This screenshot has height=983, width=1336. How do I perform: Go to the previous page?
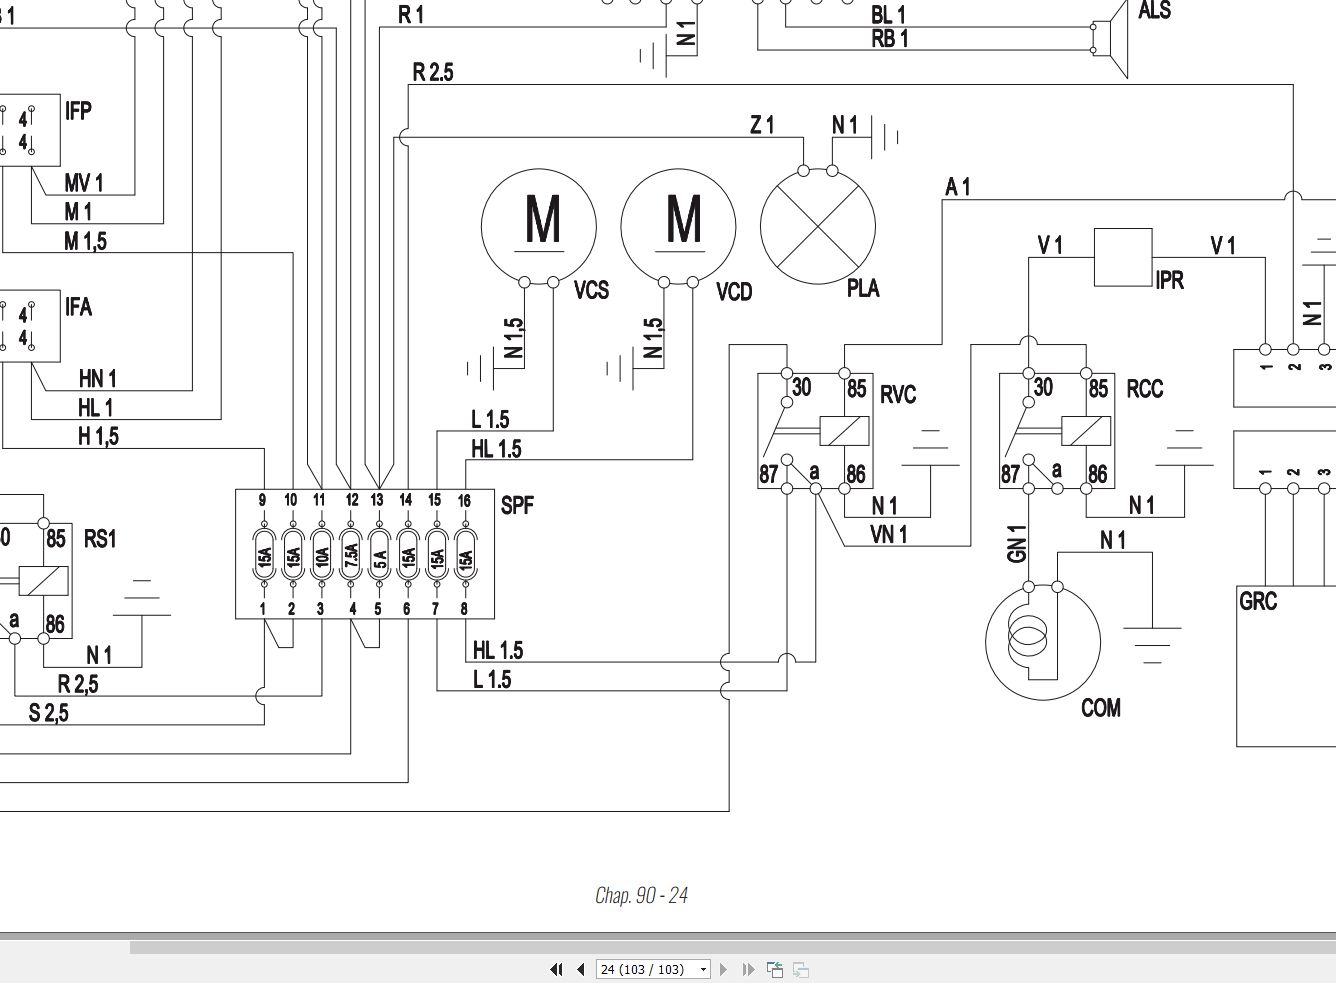(x=580, y=969)
